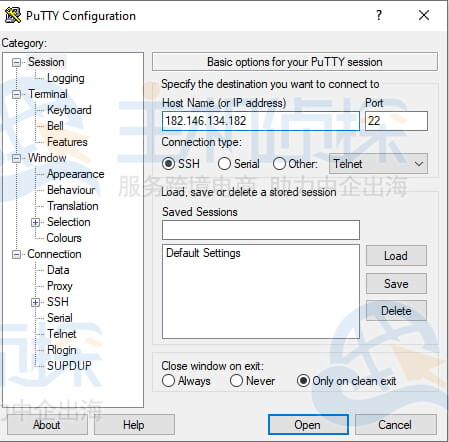Open the Selection category

69,222
